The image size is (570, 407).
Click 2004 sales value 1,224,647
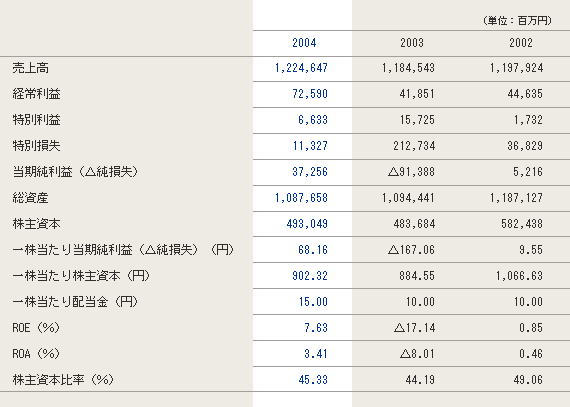301,68
